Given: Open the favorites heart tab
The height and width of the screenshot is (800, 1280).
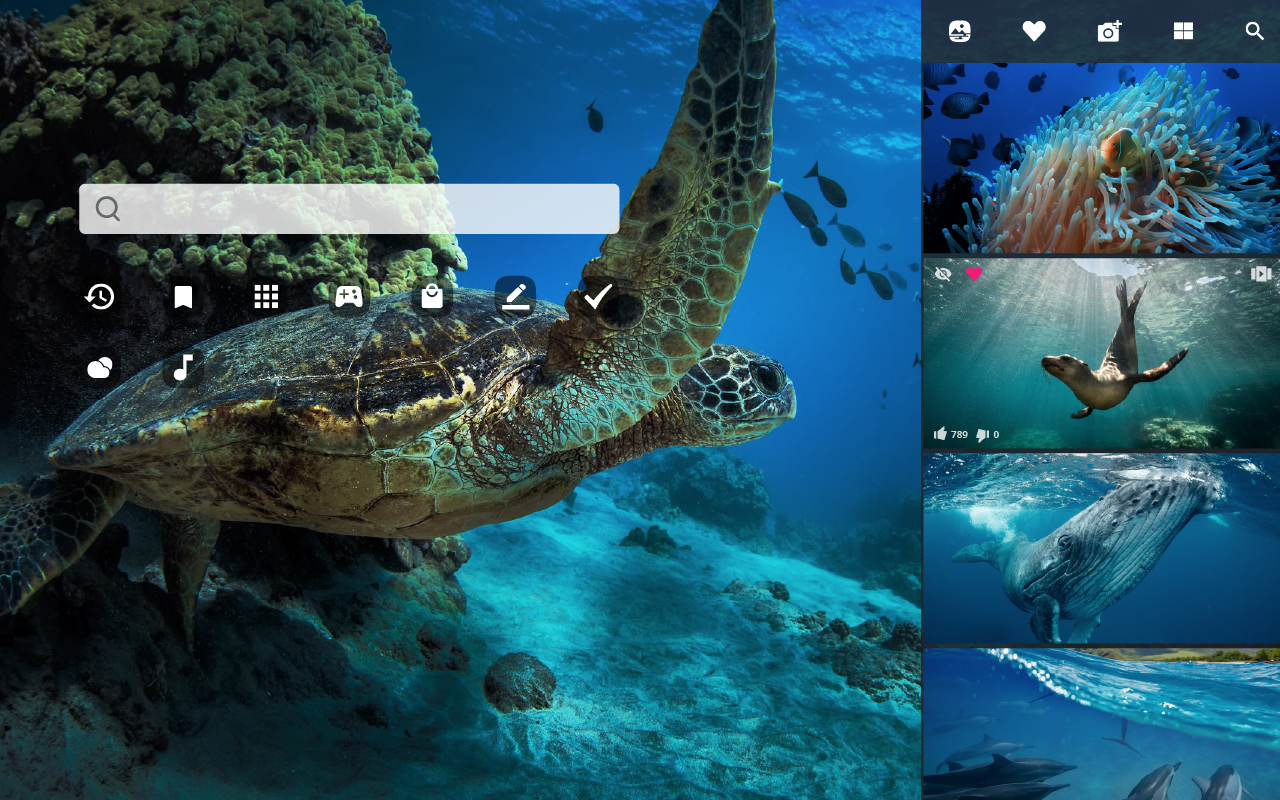Looking at the screenshot, I should [x=1034, y=31].
